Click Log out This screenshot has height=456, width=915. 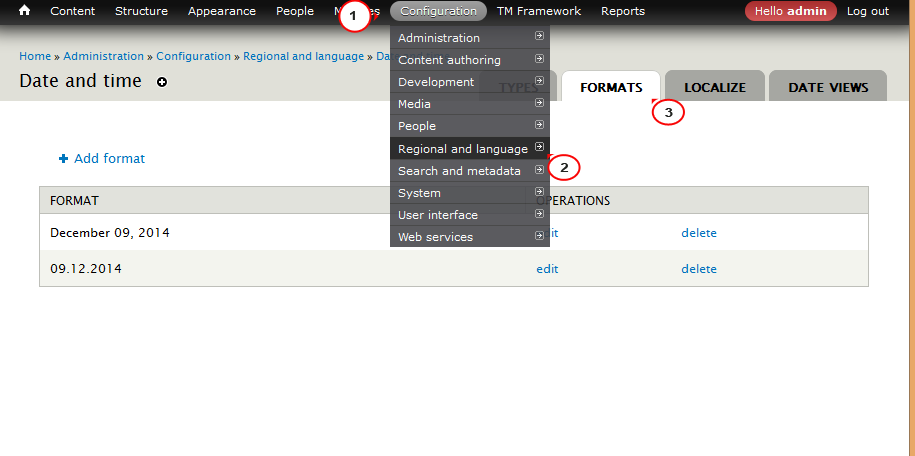[868, 11]
